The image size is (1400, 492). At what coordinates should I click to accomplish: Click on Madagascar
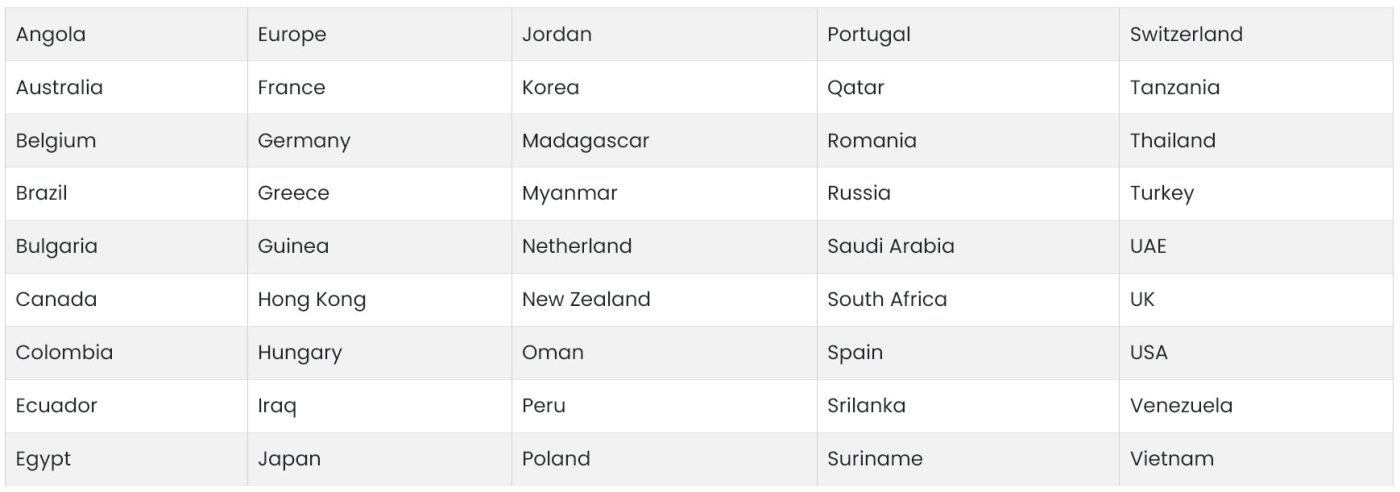585,141
